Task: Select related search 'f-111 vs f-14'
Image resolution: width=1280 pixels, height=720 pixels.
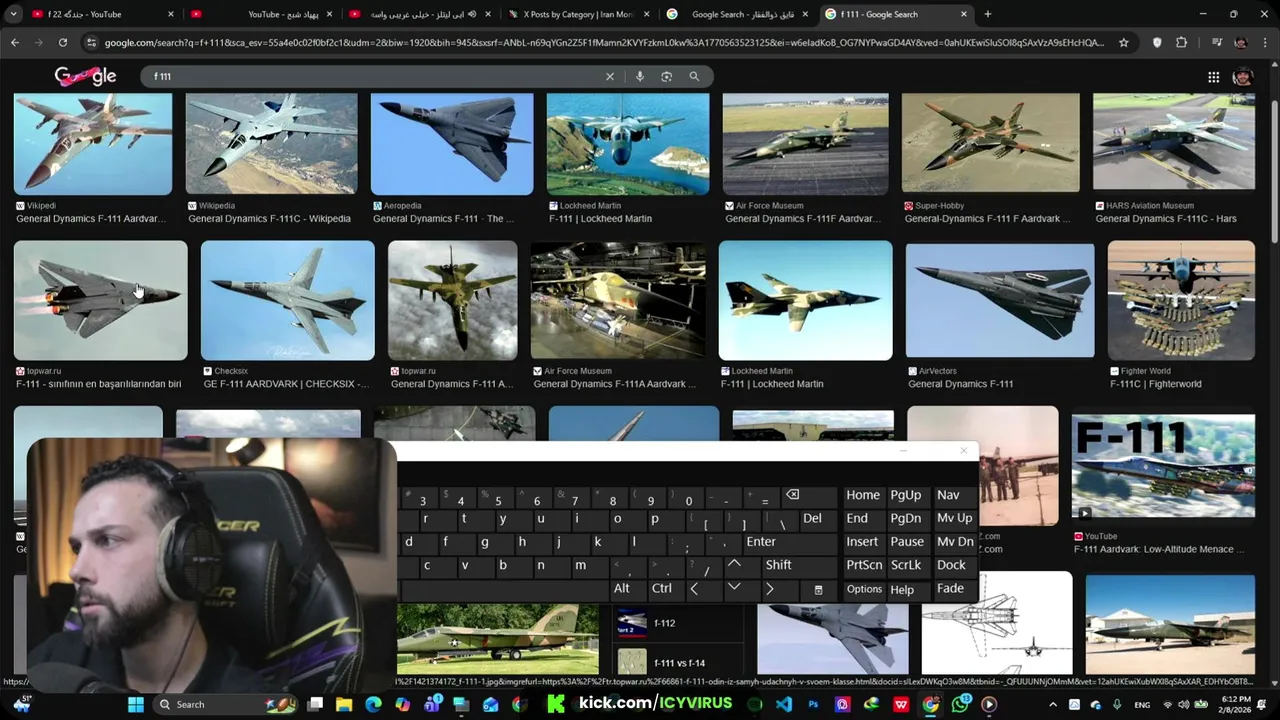Action: tap(680, 662)
